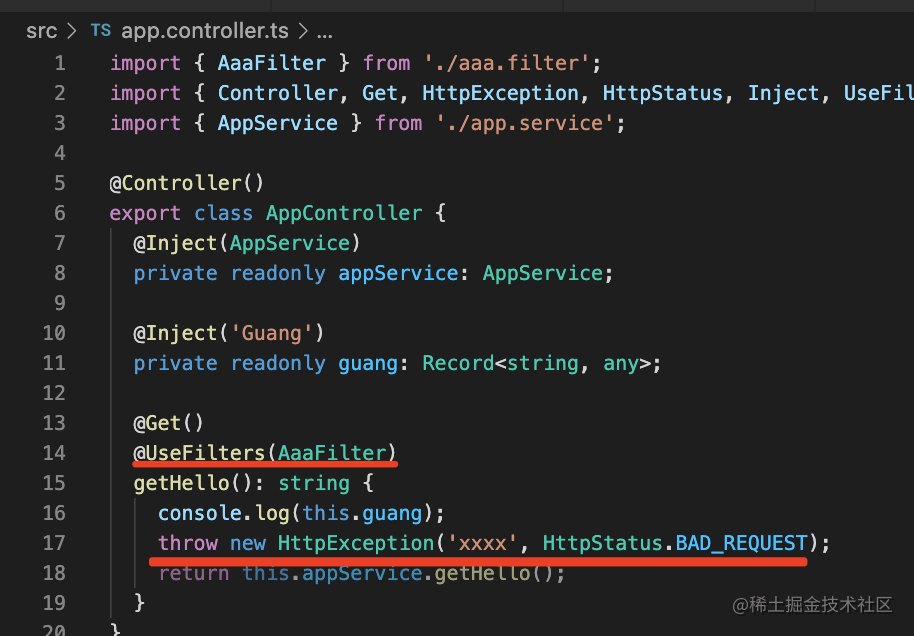Click line number 14 in the gutter
Image resolution: width=914 pixels, height=636 pixels.
(x=54, y=453)
